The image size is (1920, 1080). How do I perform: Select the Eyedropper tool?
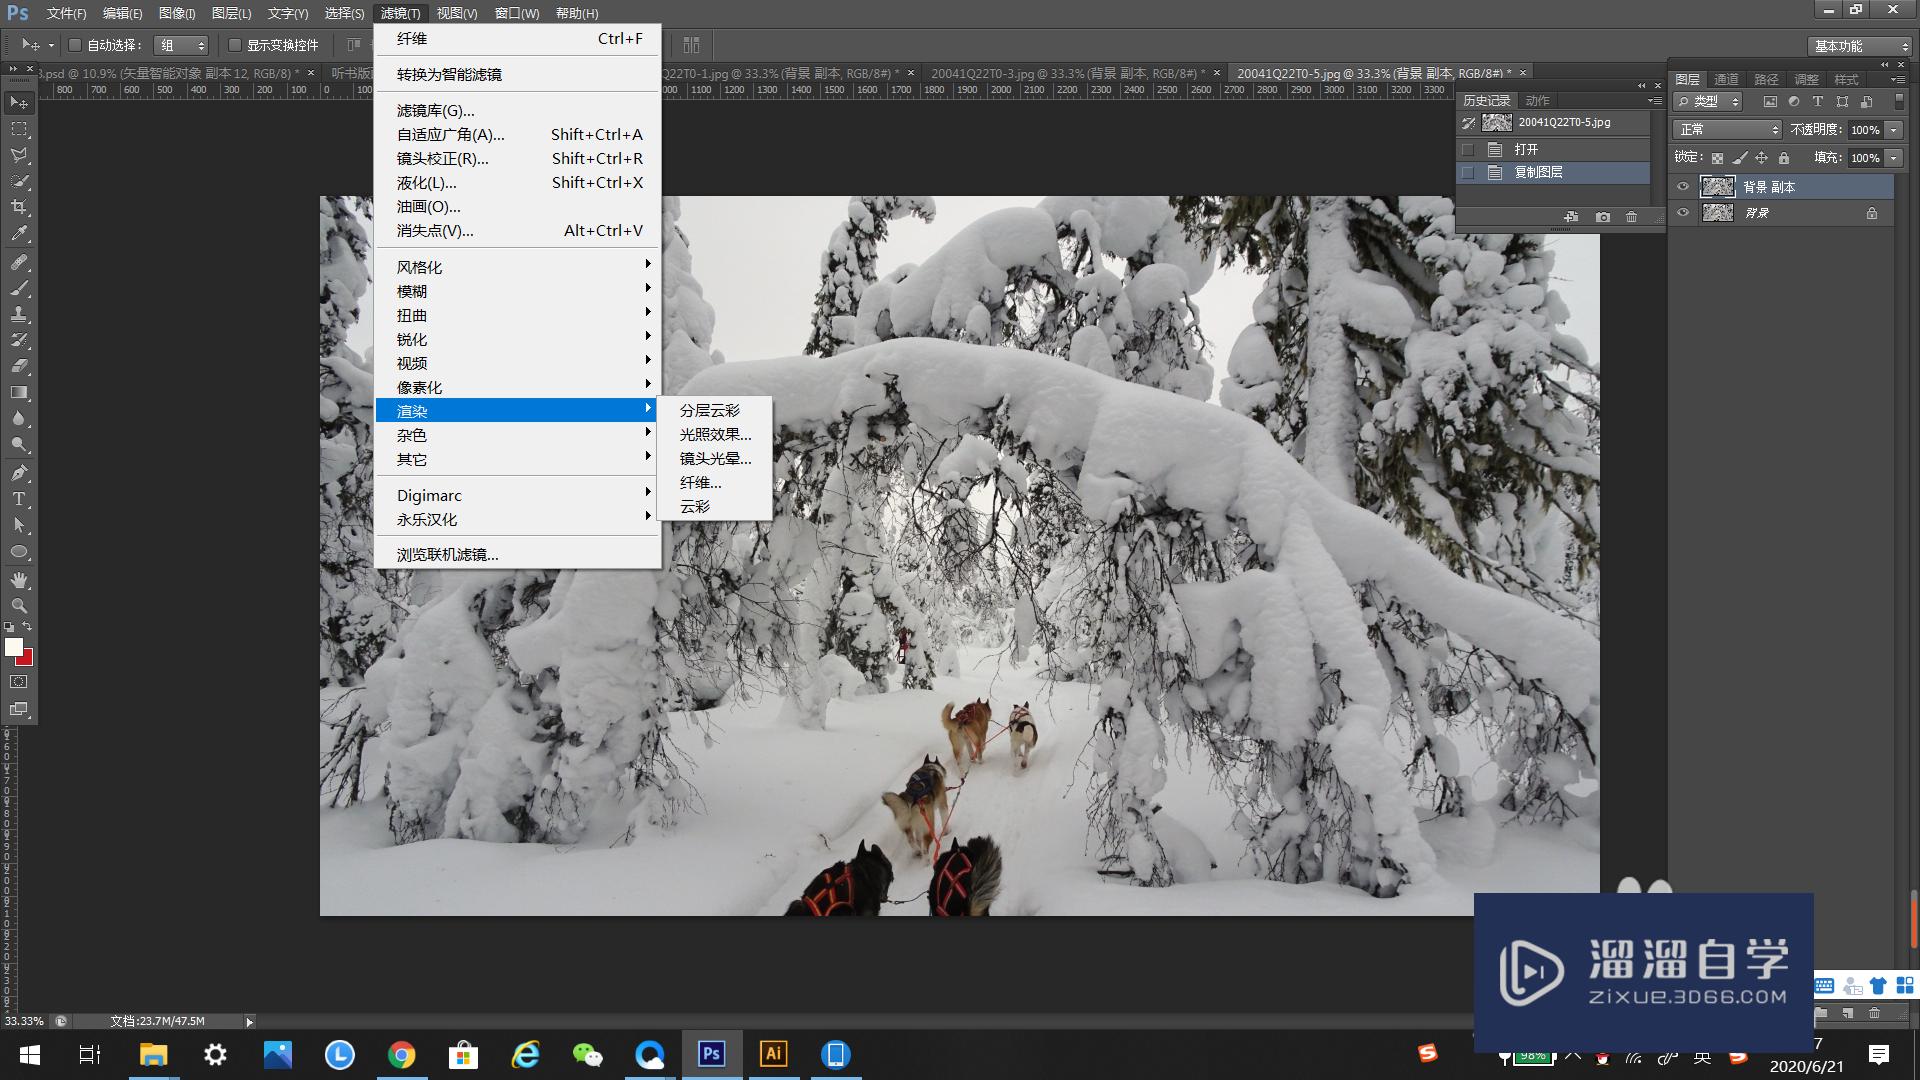18,234
